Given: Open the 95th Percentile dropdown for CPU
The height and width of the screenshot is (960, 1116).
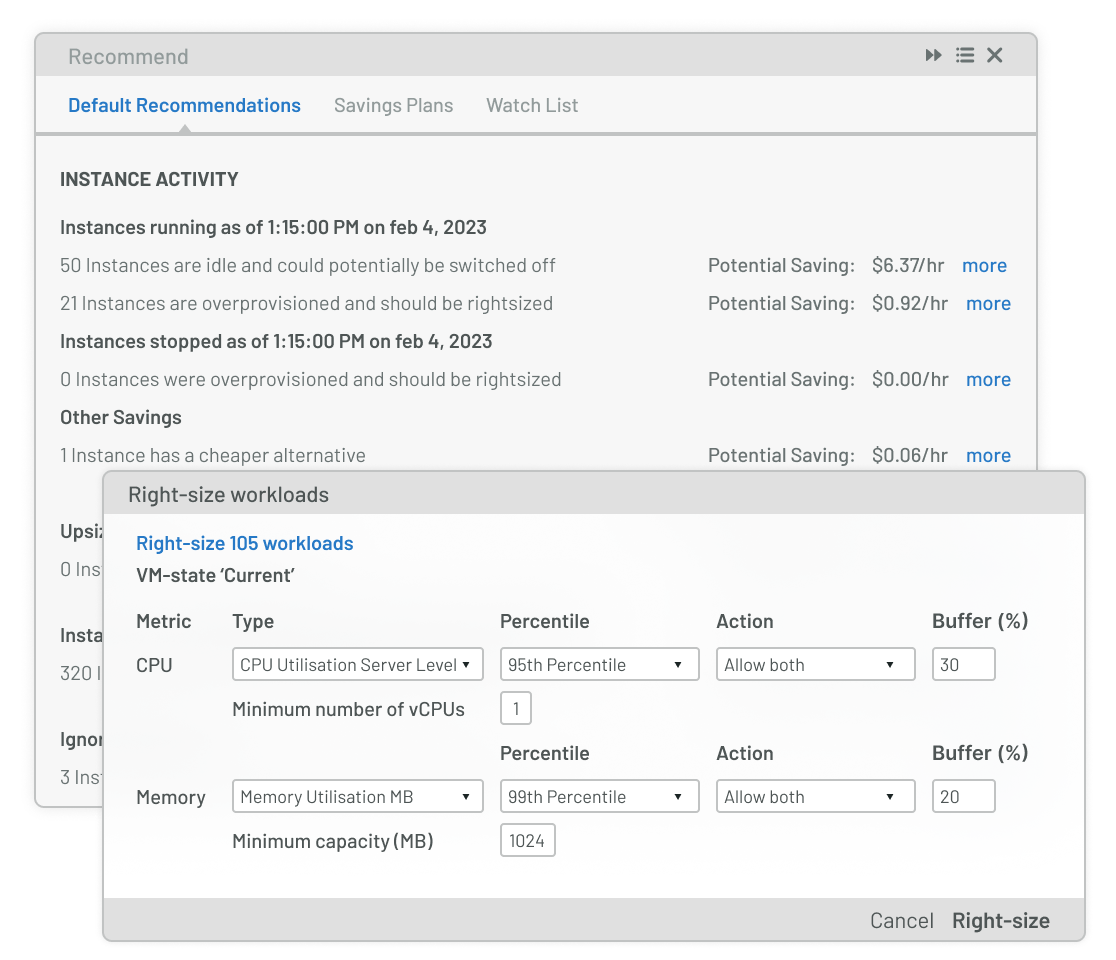Looking at the screenshot, I should [599, 663].
